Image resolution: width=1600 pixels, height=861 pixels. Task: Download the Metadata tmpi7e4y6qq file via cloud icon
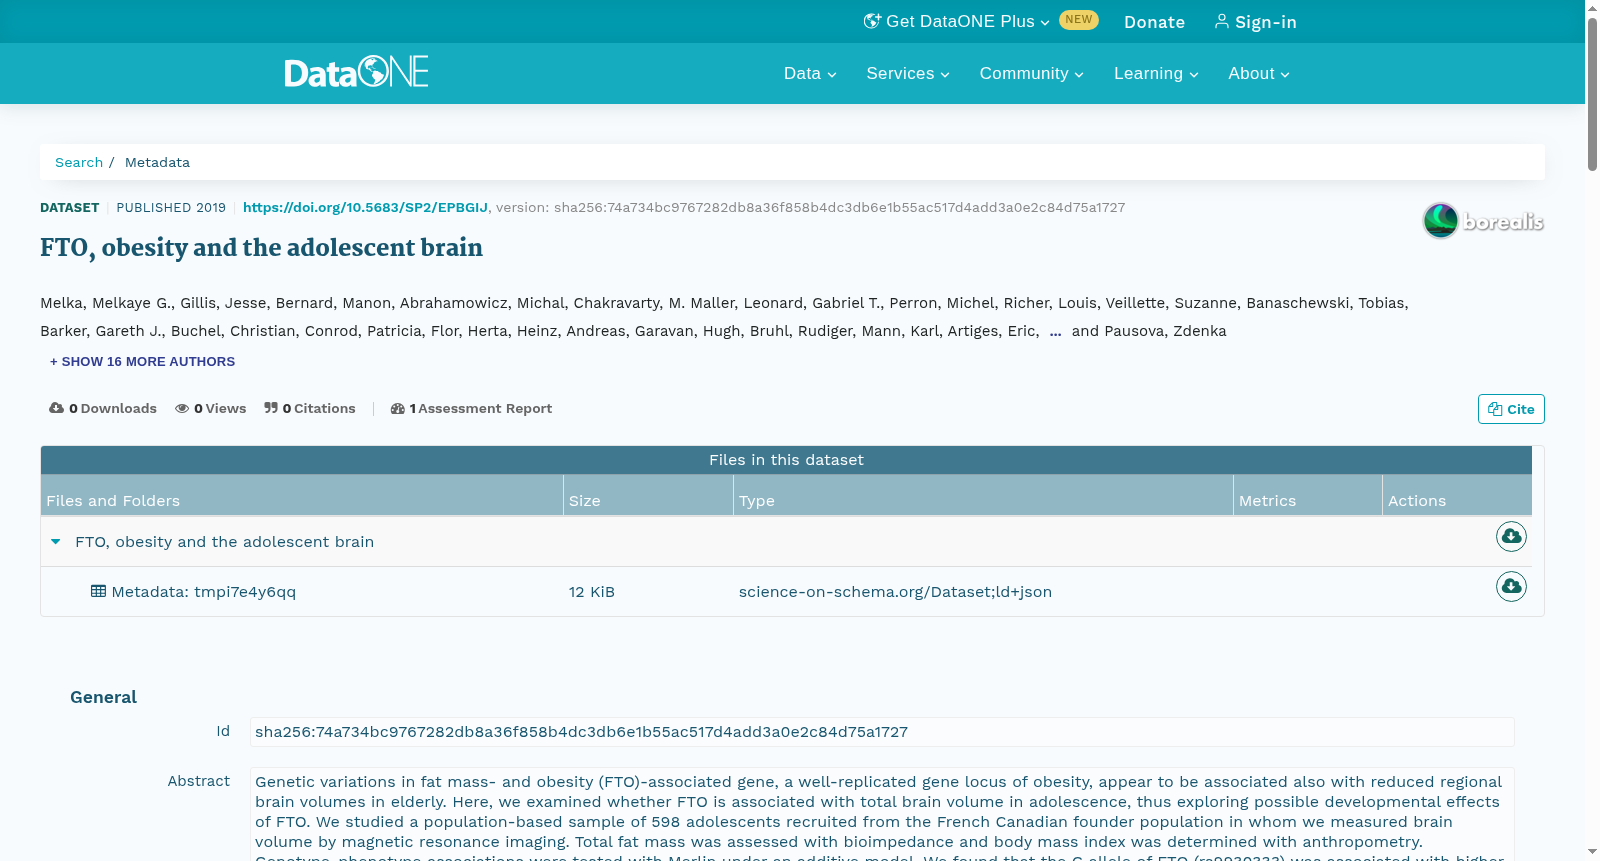pos(1511,586)
